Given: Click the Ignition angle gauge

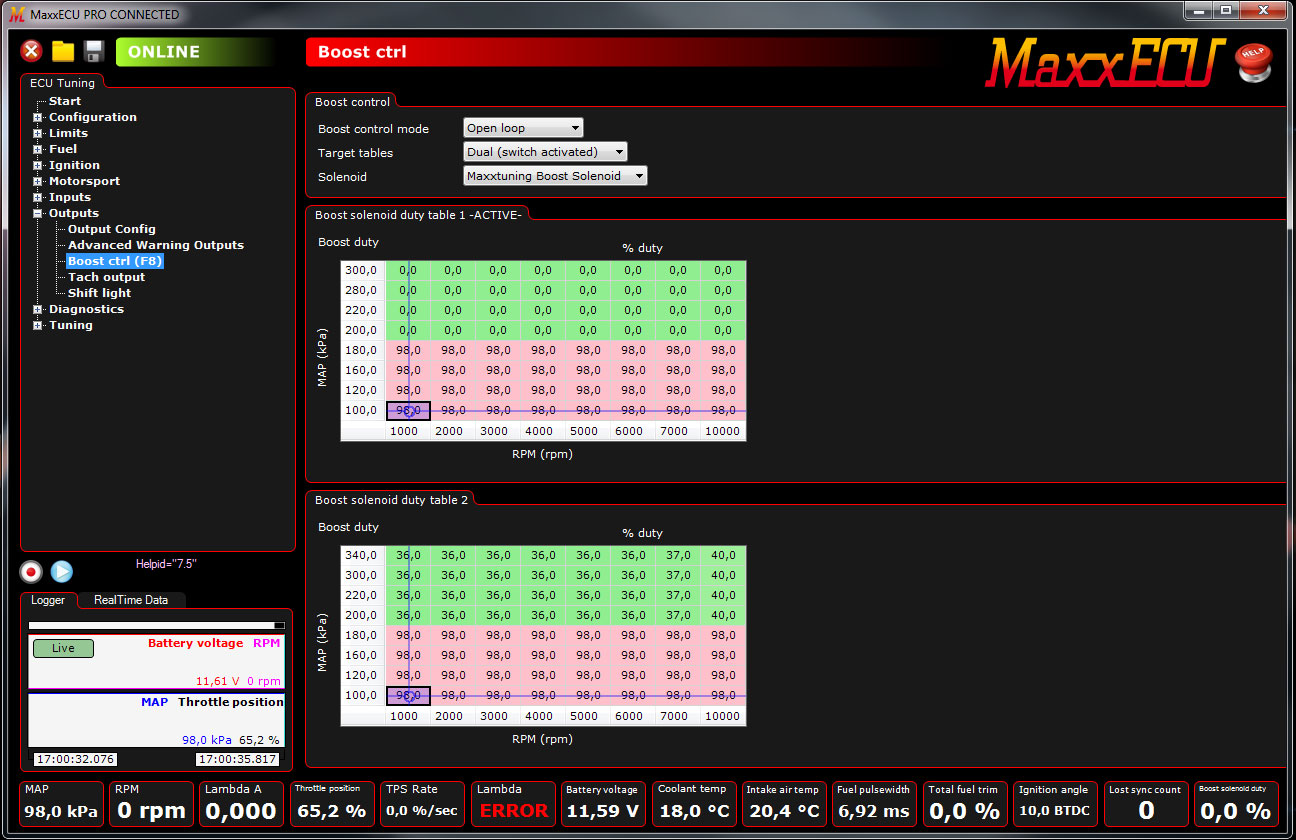Looking at the screenshot, I should coord(1054,804).
